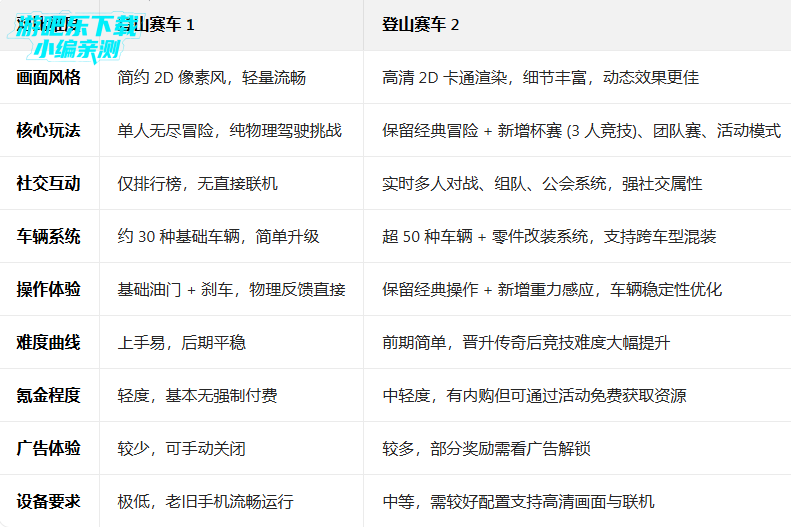The height and width of the screenshot is (527, 791).
Task: Select the 画面风格 row label
Action: 49,77
